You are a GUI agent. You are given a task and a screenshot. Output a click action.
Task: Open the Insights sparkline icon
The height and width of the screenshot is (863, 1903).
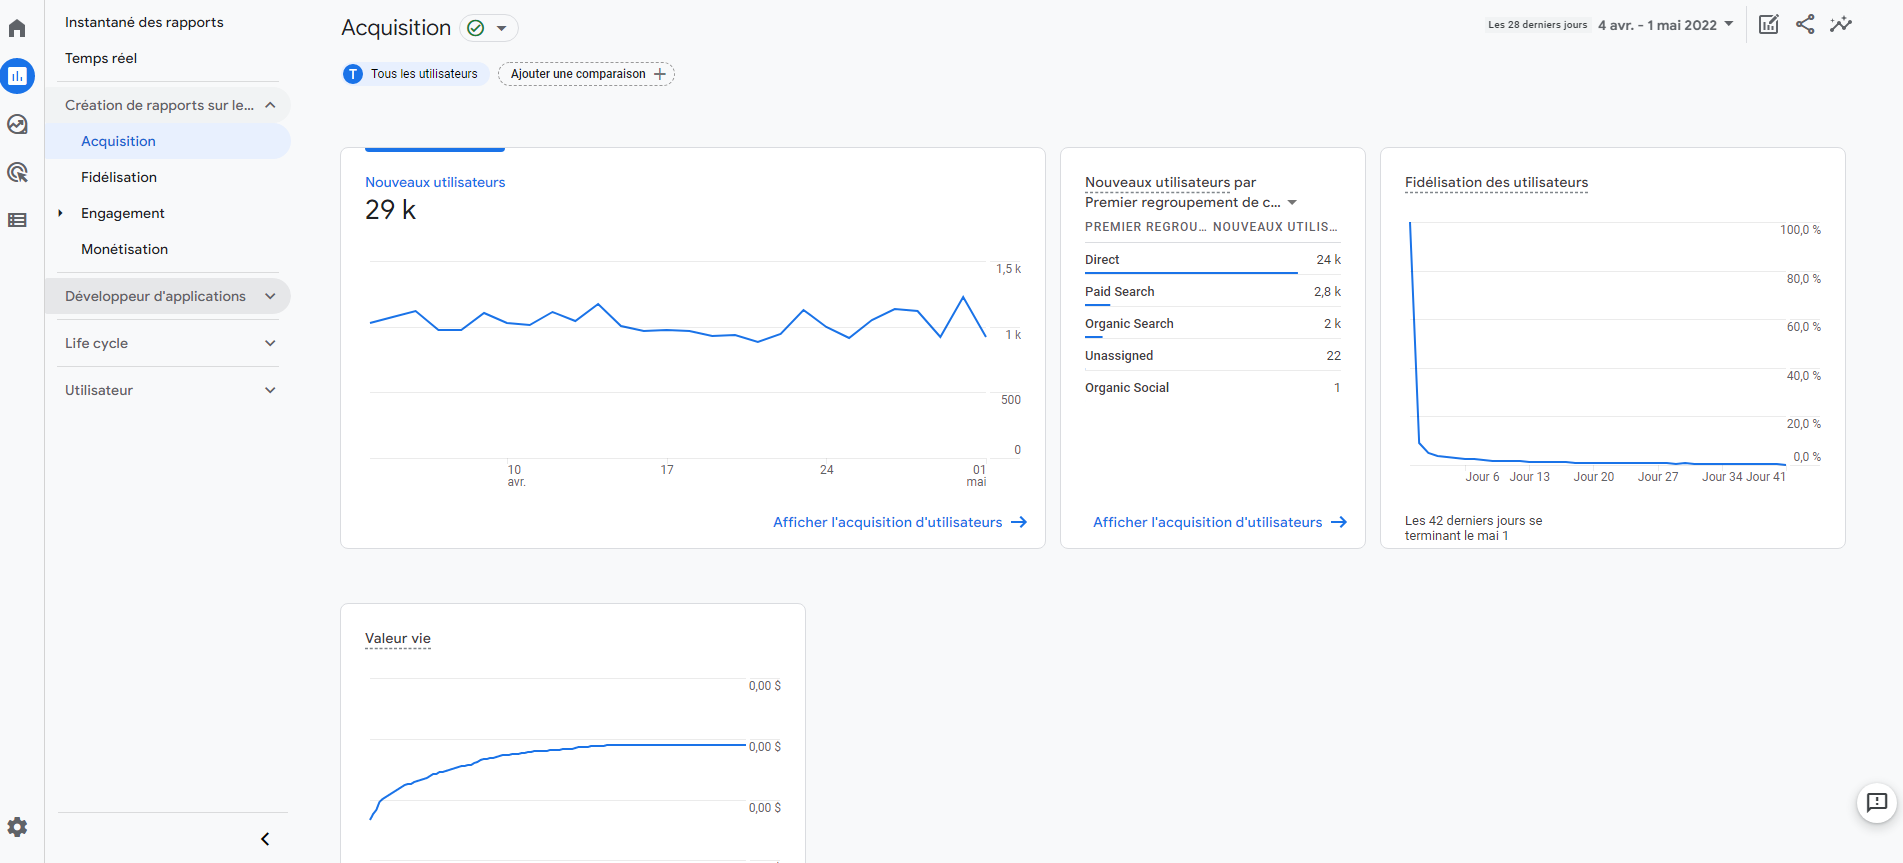(1841, 24)
